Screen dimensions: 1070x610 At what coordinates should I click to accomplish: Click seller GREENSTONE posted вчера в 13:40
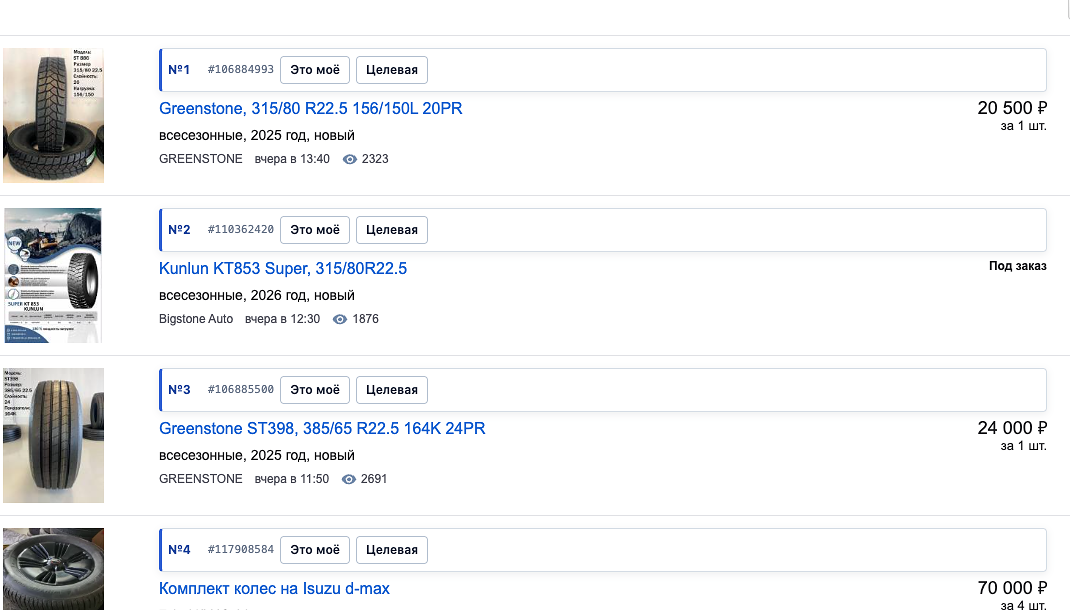[201, 159]
